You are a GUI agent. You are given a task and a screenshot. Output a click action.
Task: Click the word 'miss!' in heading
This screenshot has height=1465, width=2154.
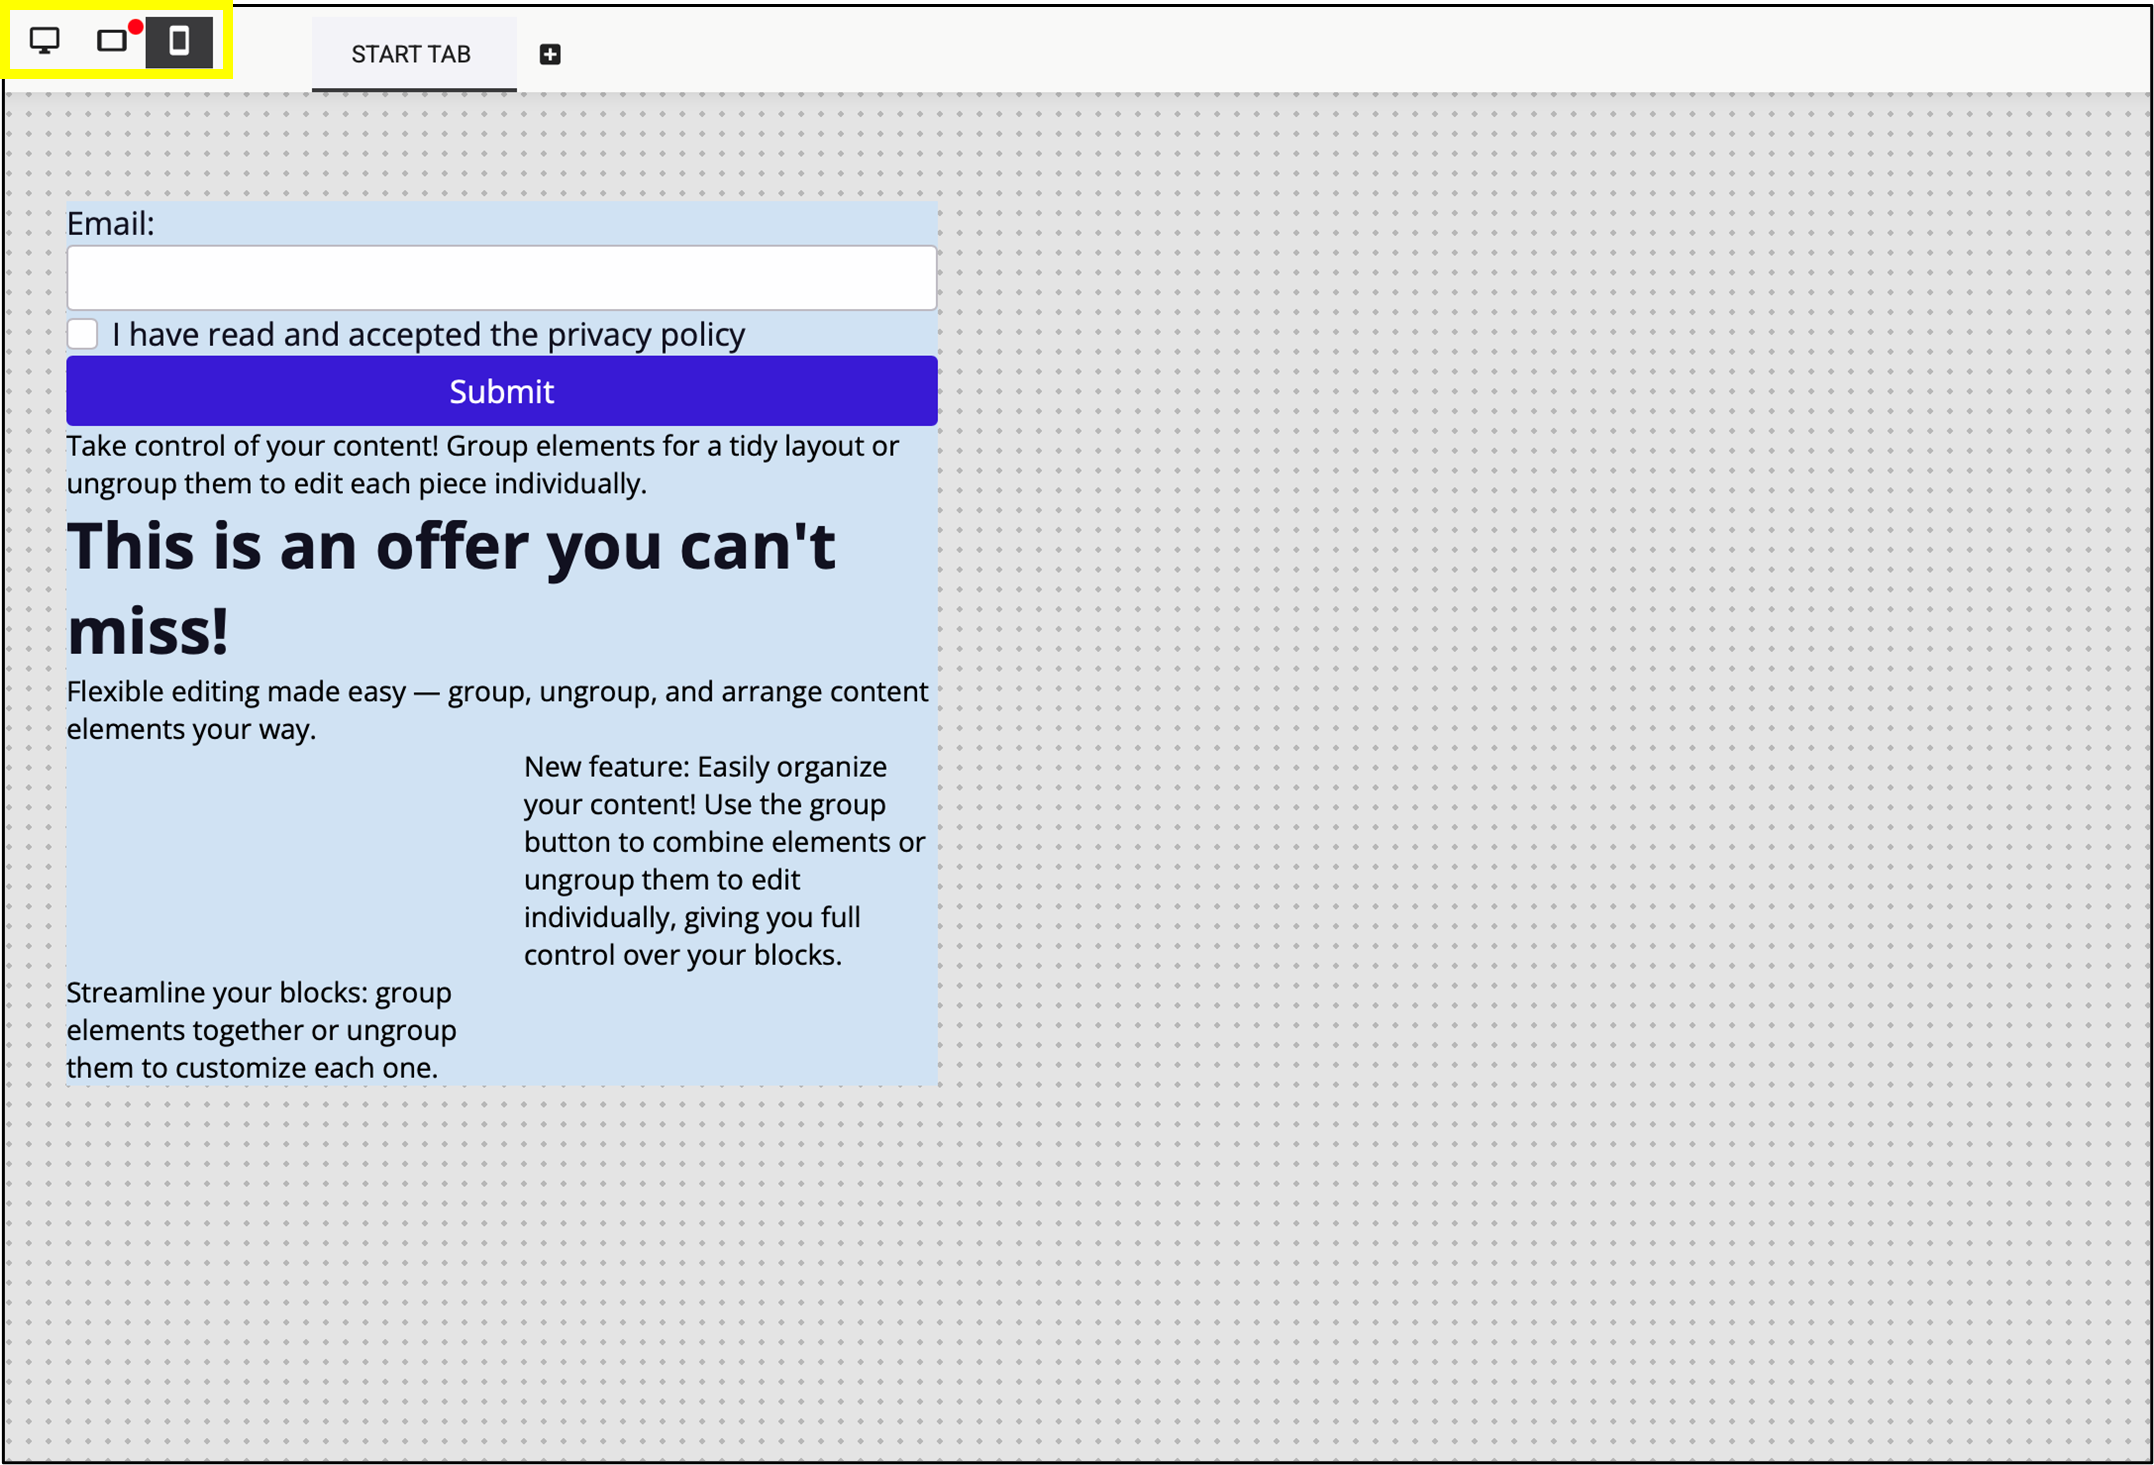[x=148, y=632]
